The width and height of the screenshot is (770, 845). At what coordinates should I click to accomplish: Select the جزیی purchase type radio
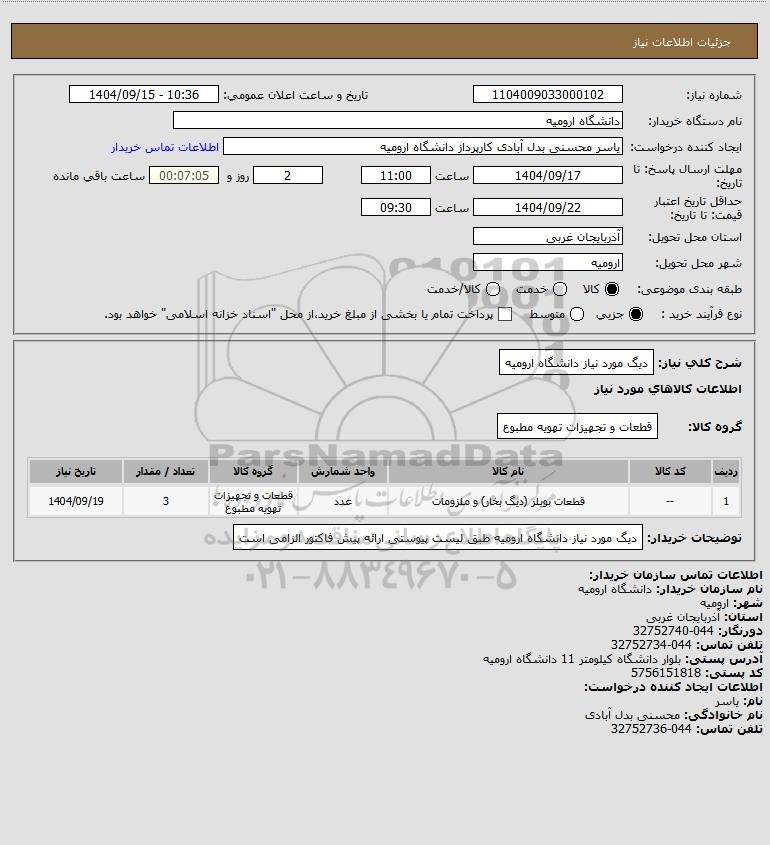click(x=636, y=314)
